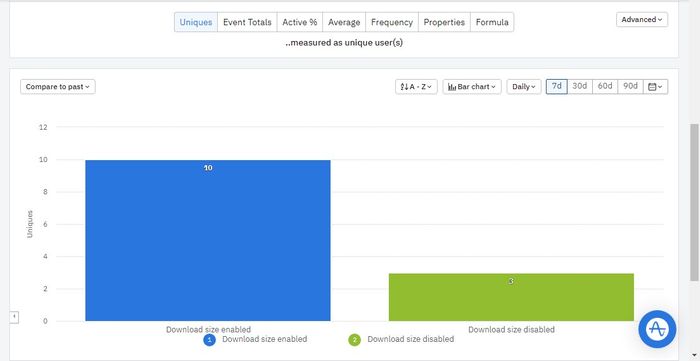Screen dimensions: 700x361
Task: Click x-axis label Download size enabled
Action: pyautogui.click(x=208, y=330)
